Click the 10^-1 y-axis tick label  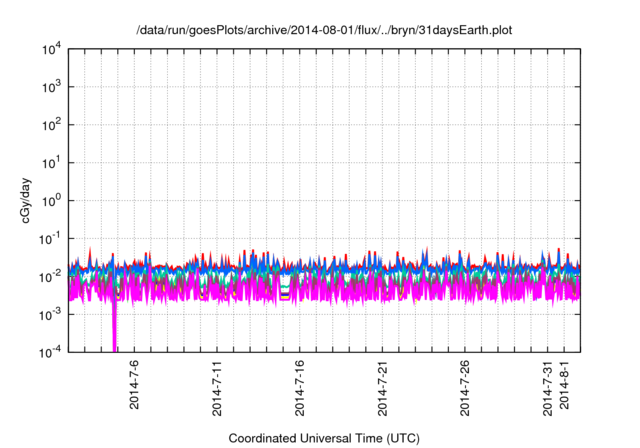tap(52, 238)
